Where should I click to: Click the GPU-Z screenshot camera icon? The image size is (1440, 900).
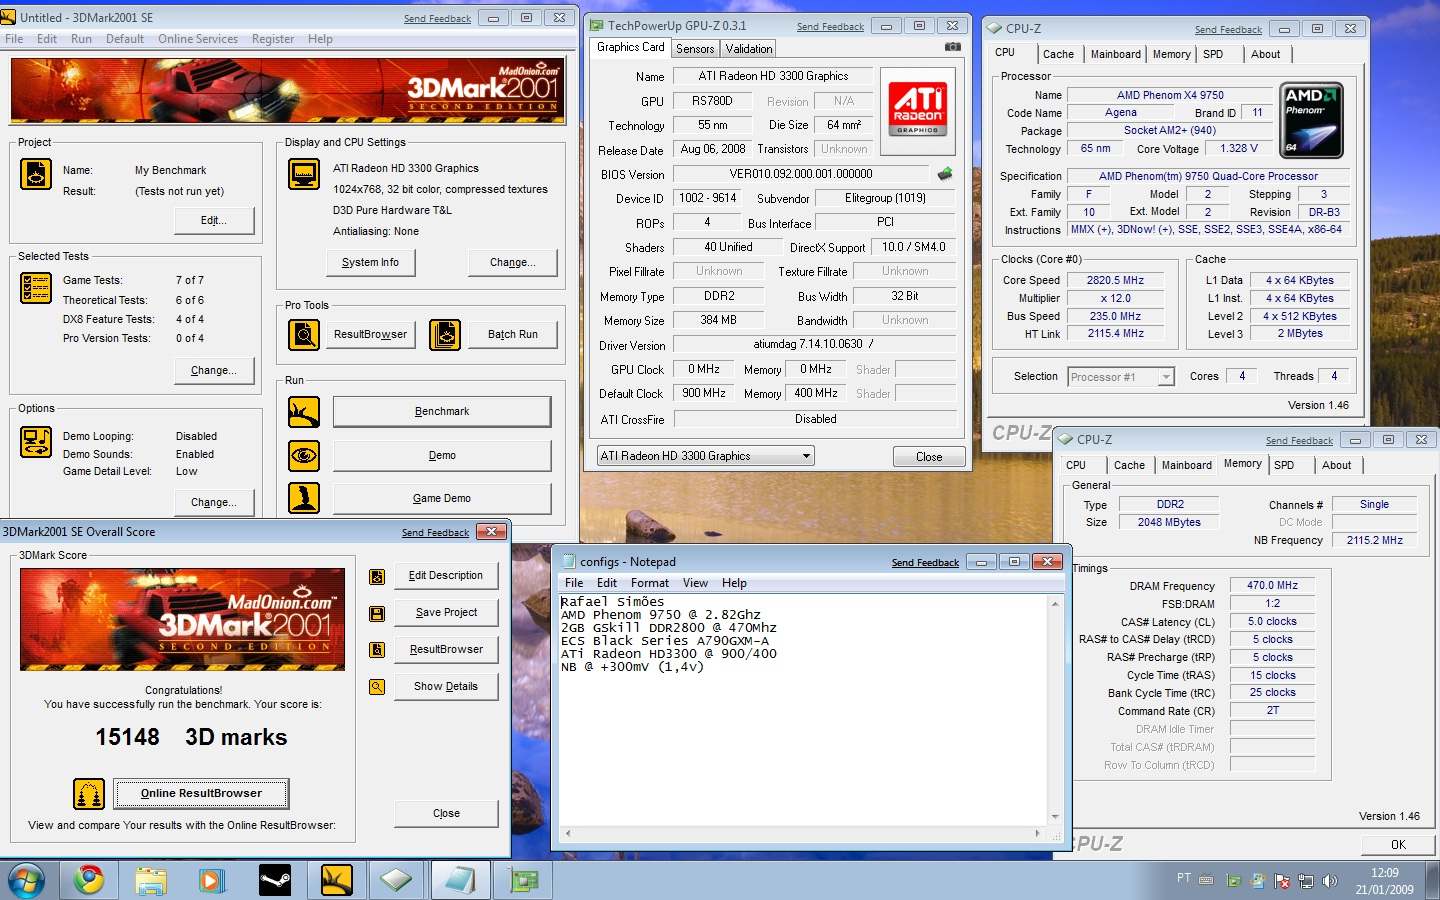[x=953, y=47]
